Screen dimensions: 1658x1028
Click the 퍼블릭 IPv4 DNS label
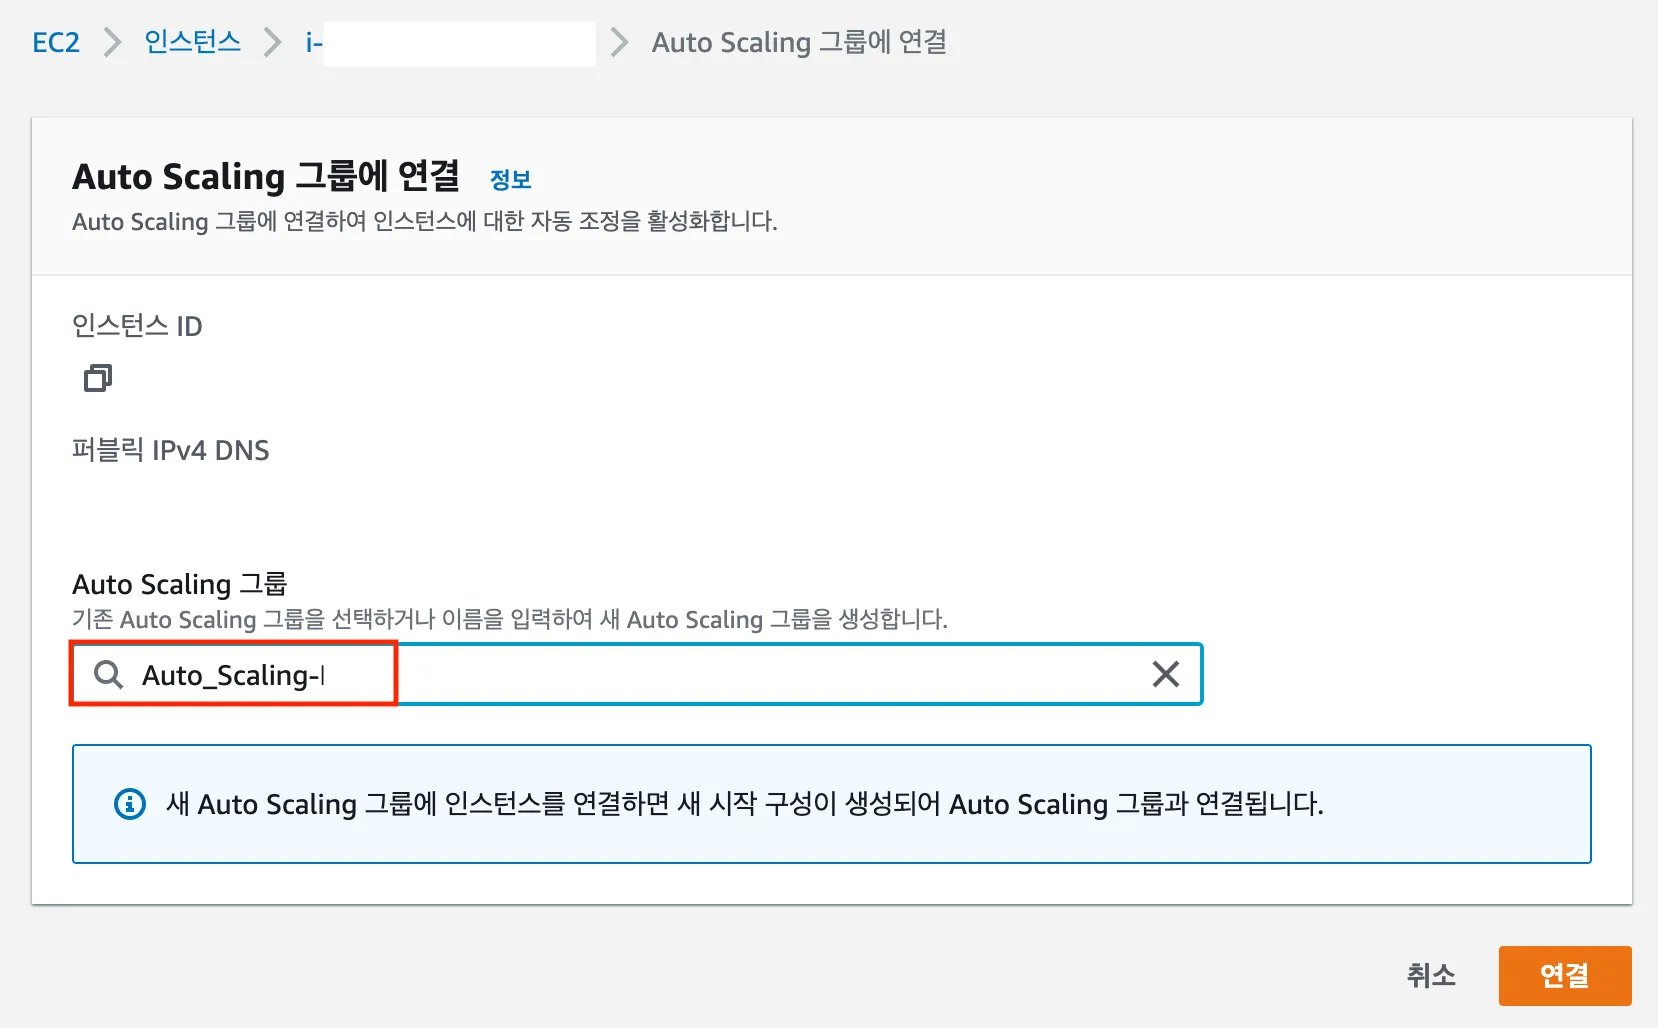click(x=171, y=450)
